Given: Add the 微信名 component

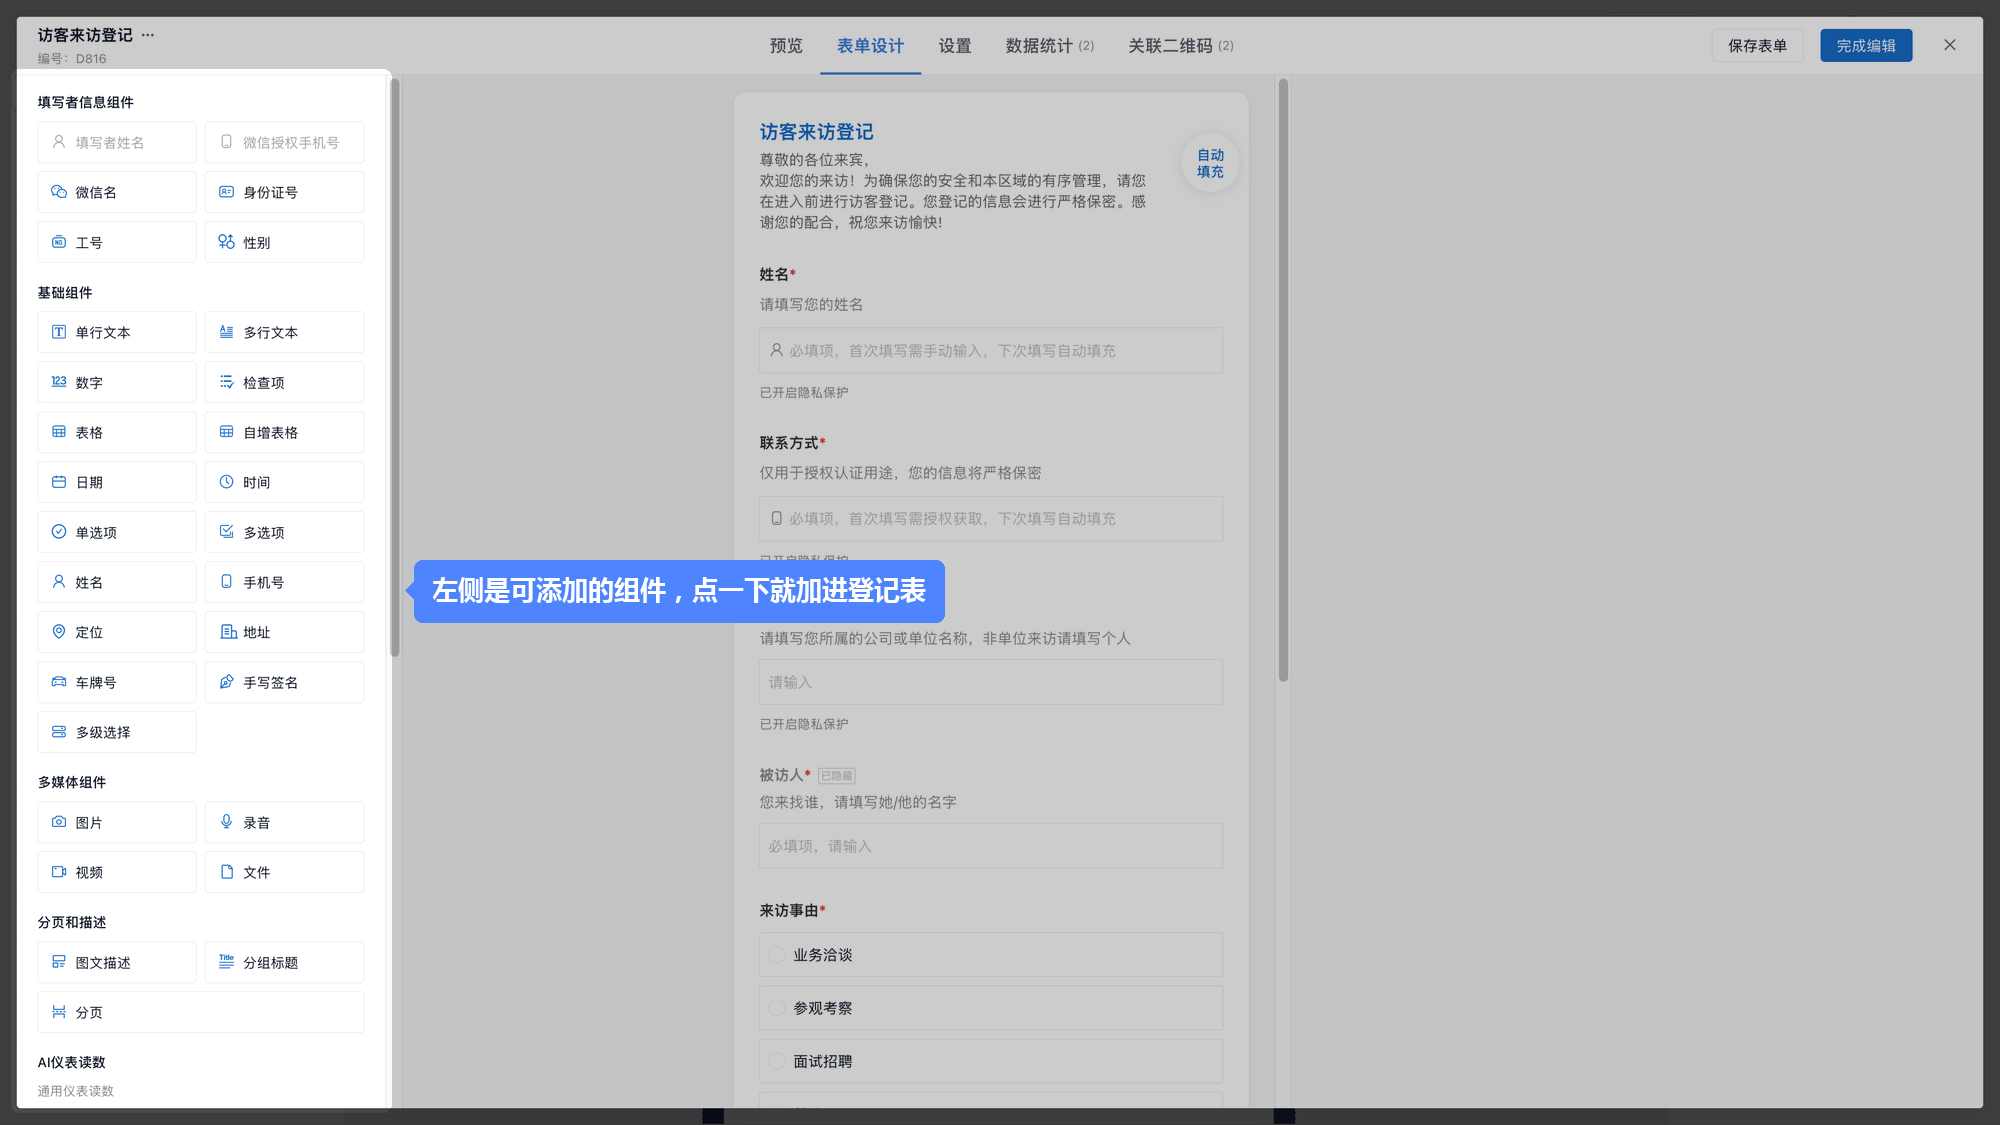Looking at the screenshot, I should coord(117,192).
